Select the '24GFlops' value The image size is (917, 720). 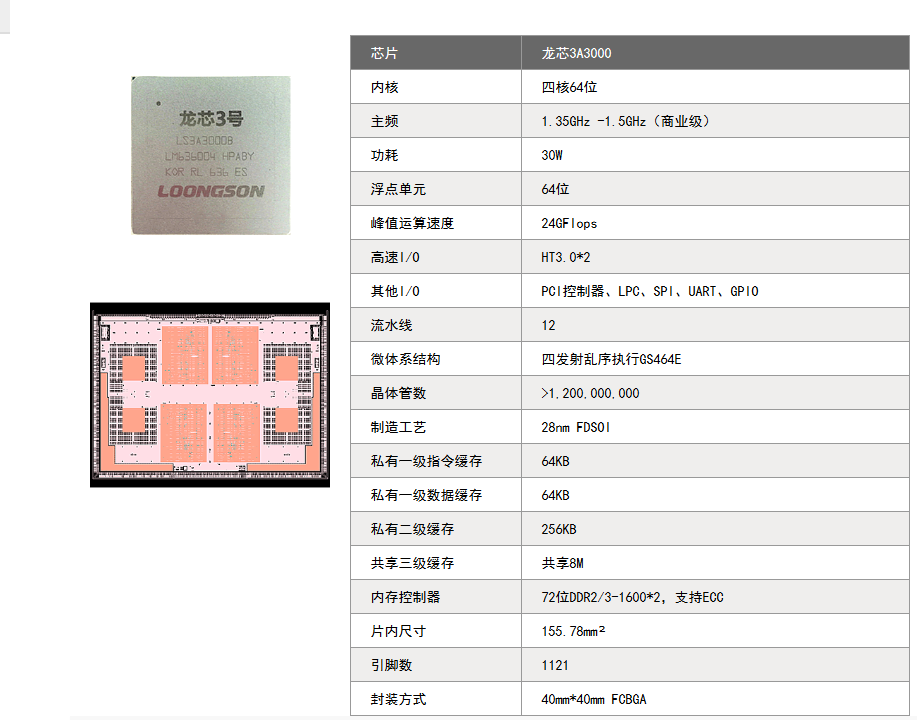[x=569, y=223]
